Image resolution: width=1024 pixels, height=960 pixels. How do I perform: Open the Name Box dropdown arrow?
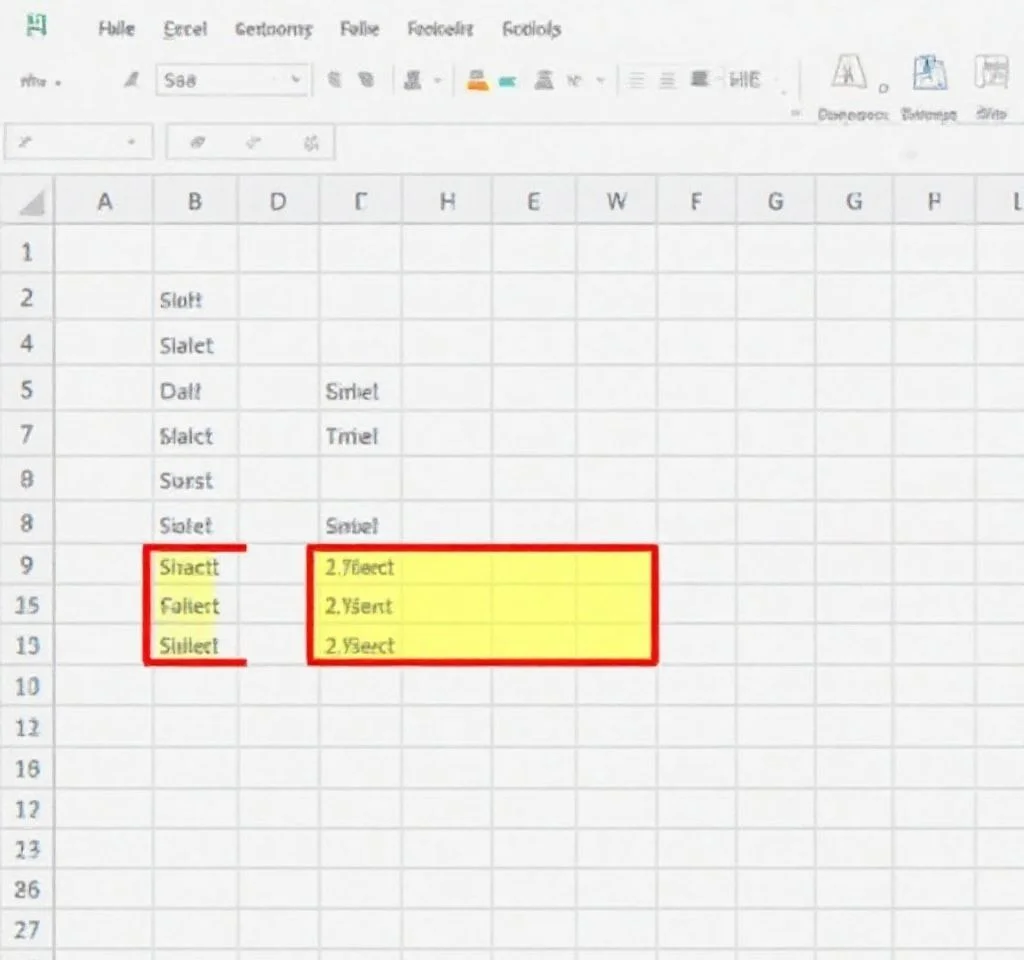(130, 143)
